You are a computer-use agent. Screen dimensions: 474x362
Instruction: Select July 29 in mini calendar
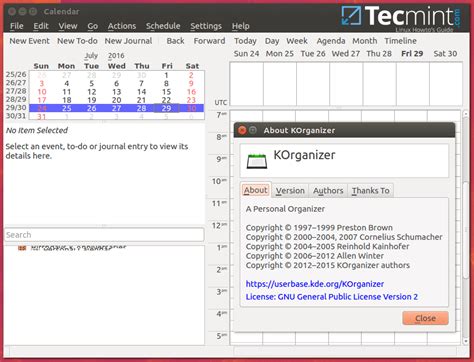(166, 108)
